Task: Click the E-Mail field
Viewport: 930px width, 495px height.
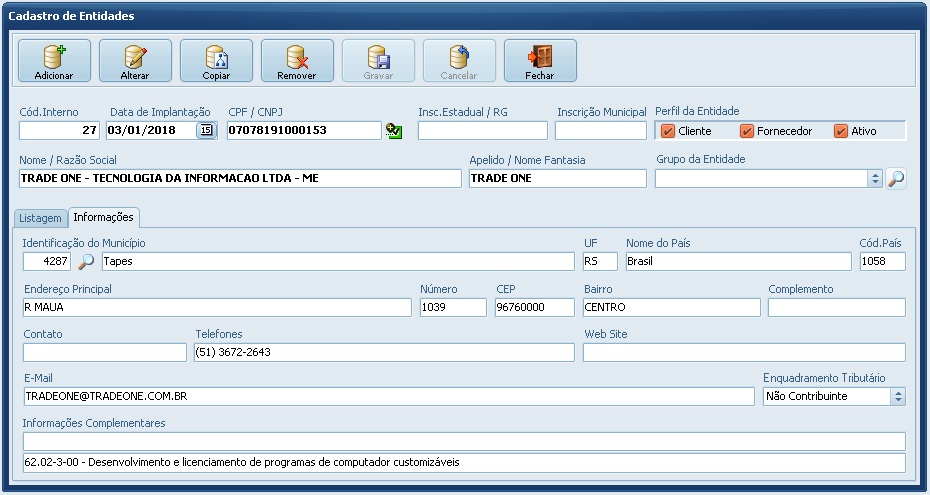Action: pyautogui.click(x=389, y=397)
